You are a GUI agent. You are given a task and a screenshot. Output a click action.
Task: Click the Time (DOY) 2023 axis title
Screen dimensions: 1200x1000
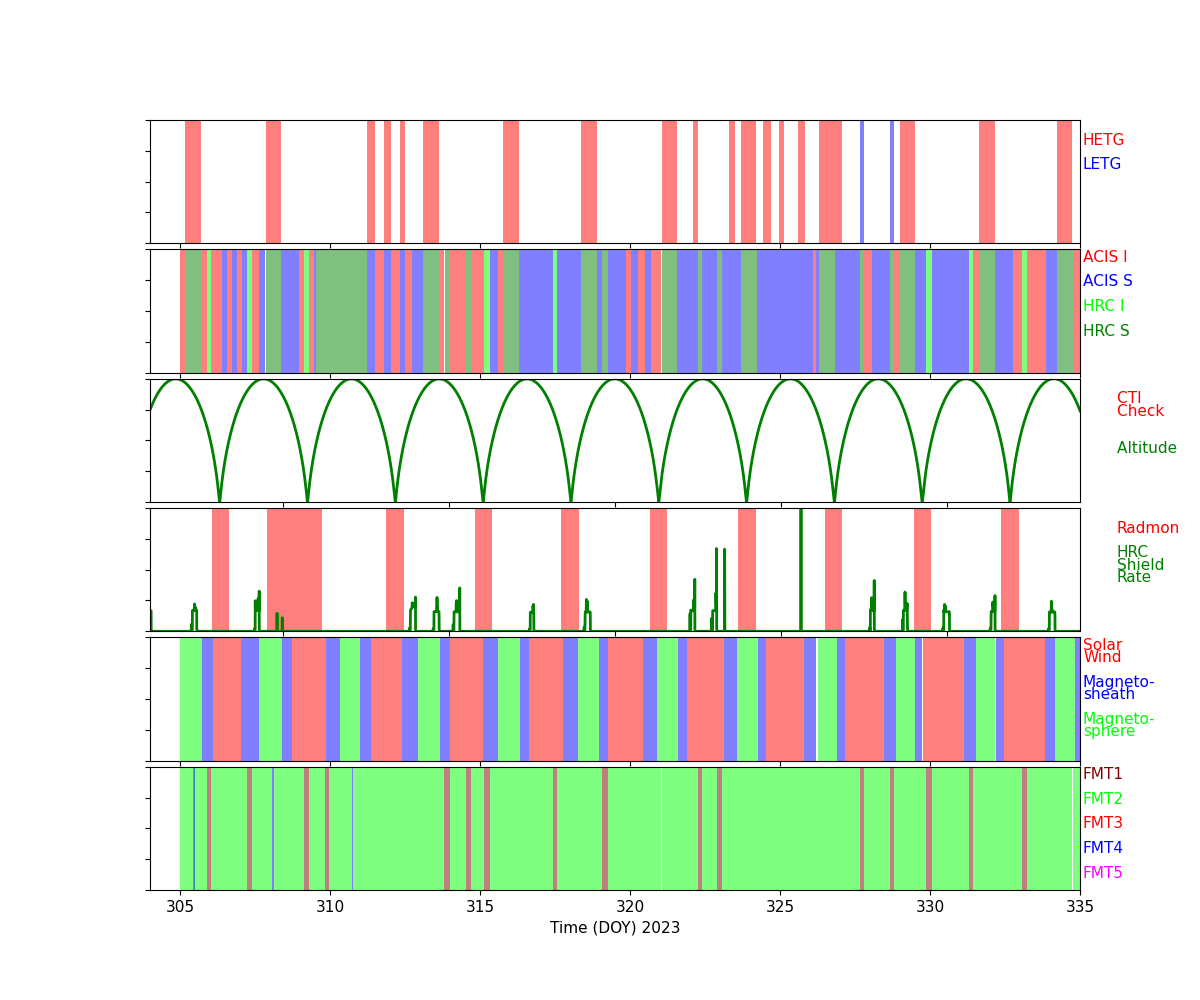[614, 928]
